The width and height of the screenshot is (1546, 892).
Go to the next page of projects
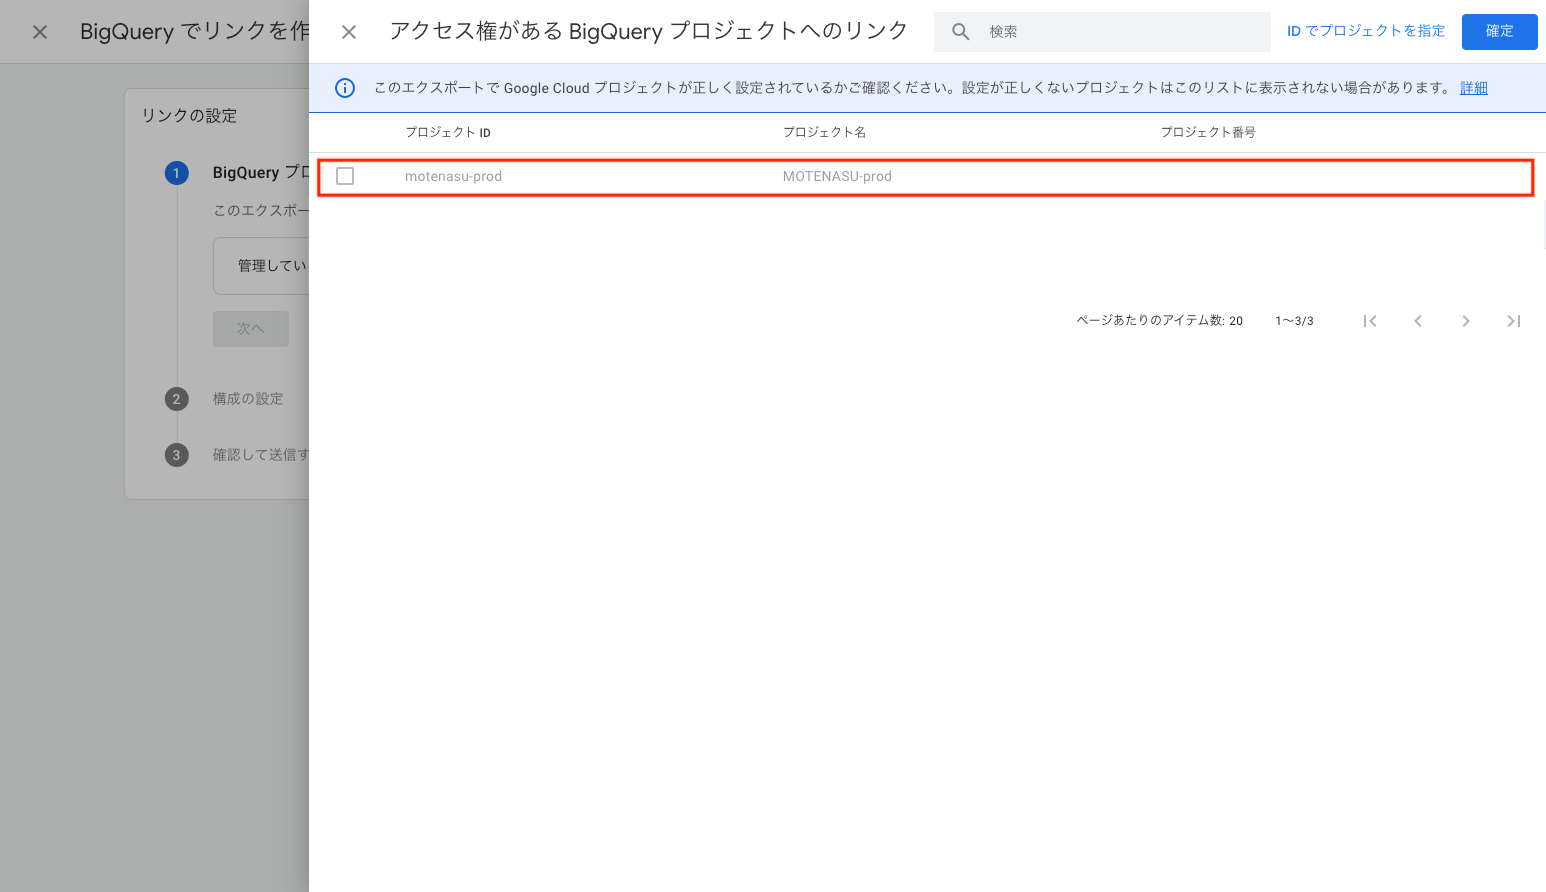tap(1465, 321)
